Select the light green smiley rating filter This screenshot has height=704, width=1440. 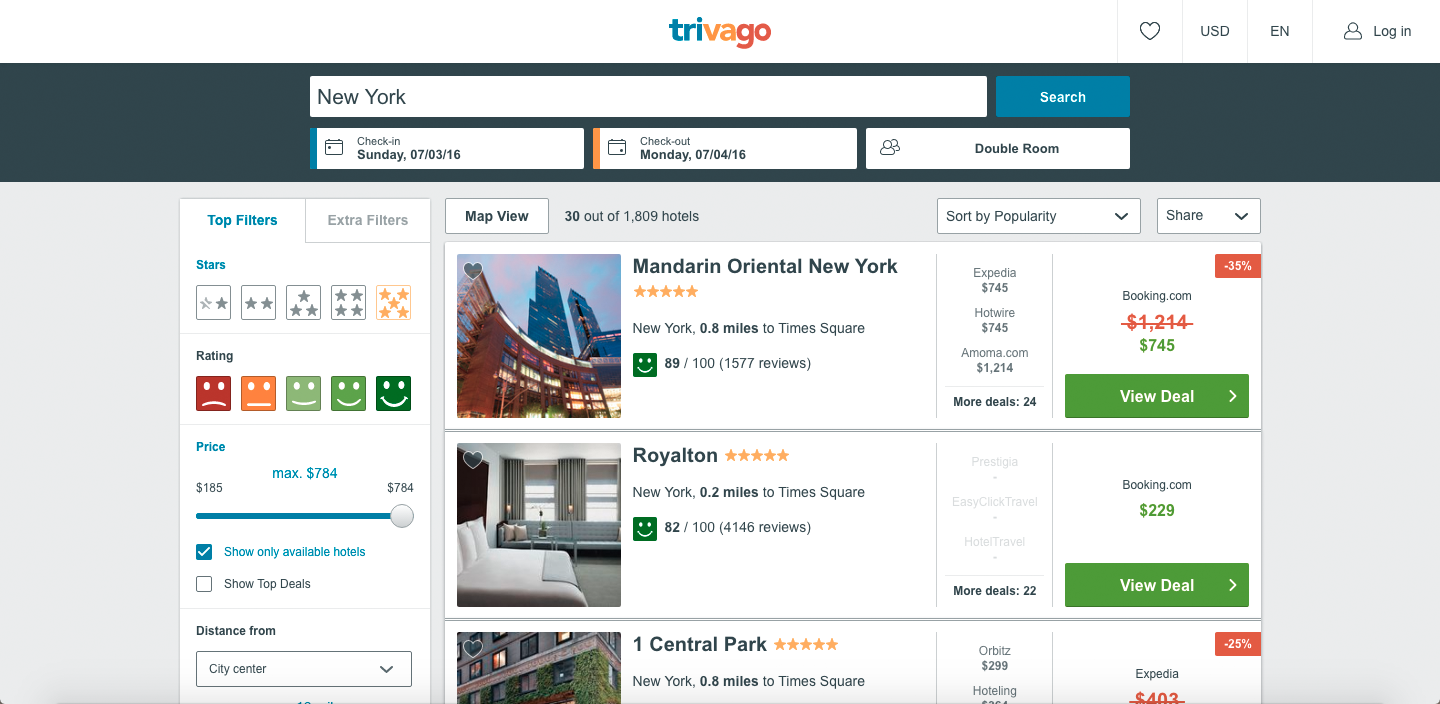coord(304,394)
